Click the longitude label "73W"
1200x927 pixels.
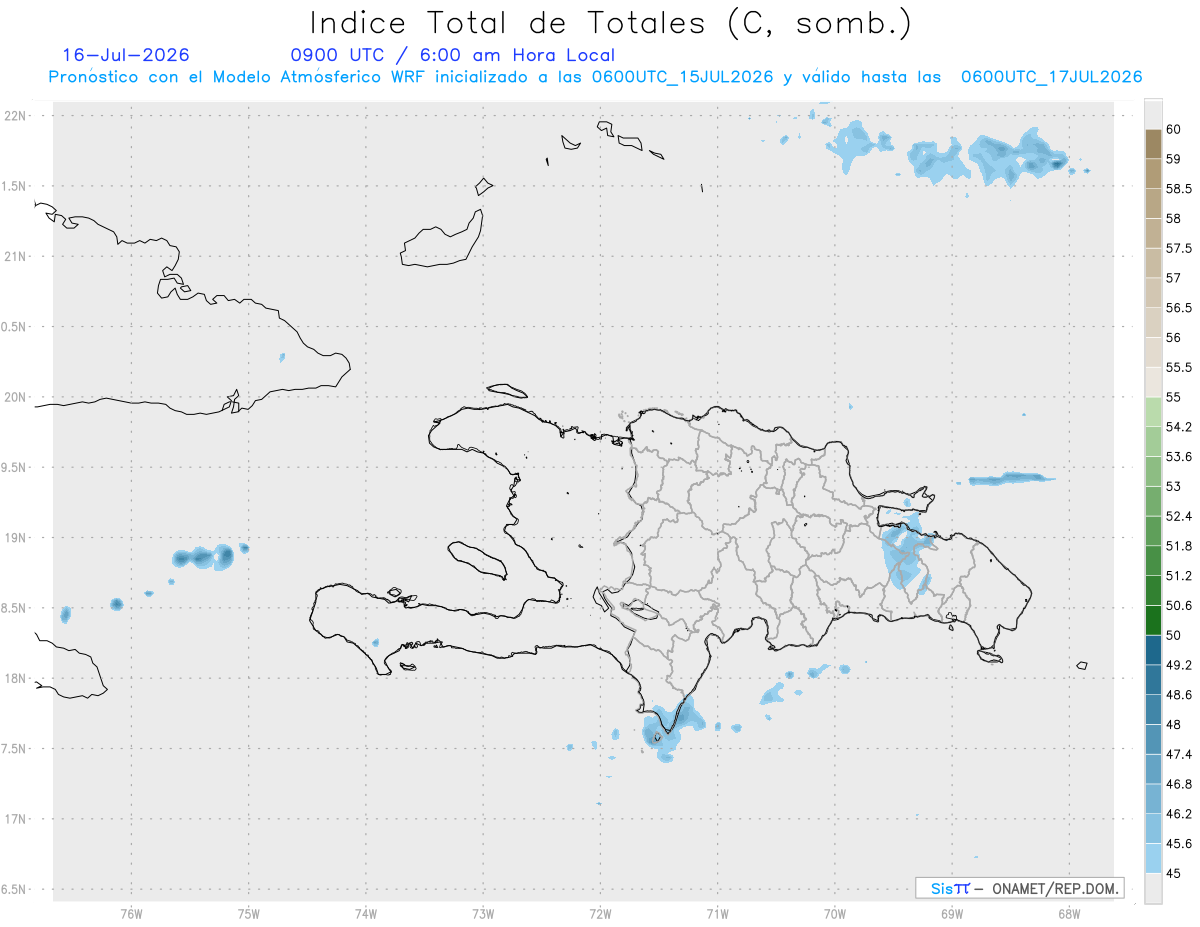[x=483, y=914]
